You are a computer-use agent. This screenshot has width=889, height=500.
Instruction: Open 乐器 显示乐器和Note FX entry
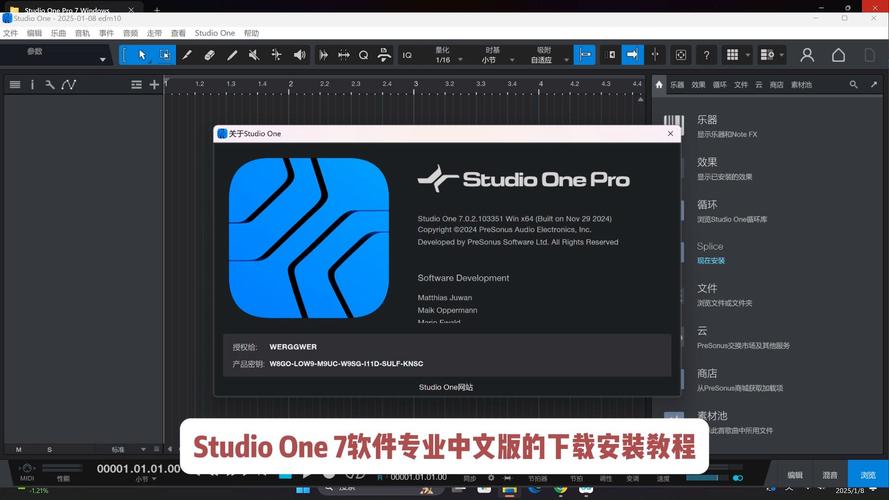click(x=727, y=126)
